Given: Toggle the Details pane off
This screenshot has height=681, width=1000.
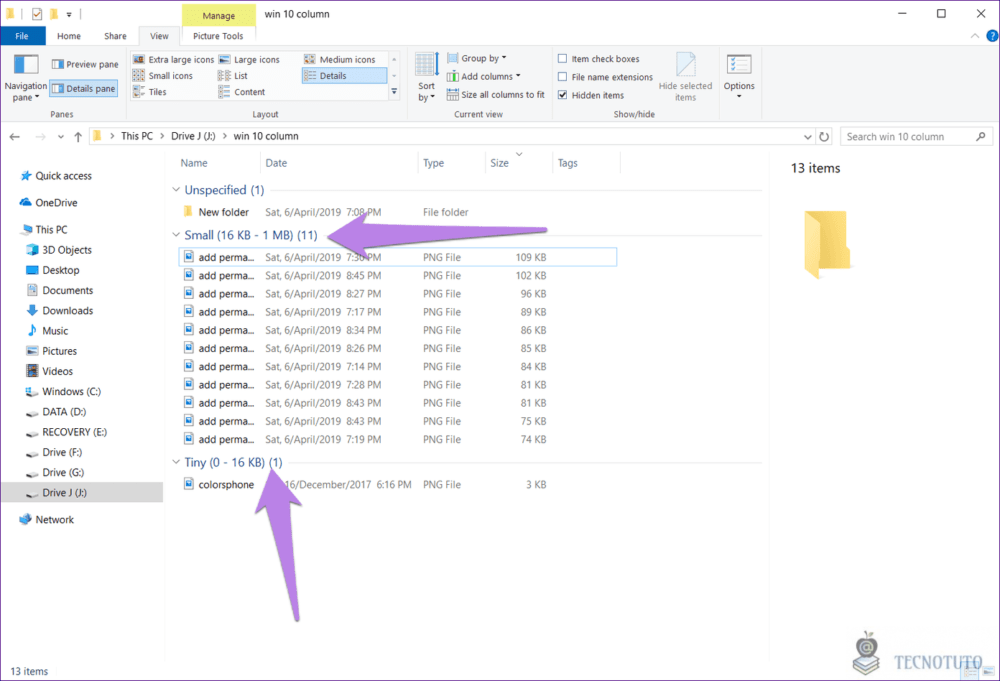Looking at the screenshot, I should coord(84,89).
